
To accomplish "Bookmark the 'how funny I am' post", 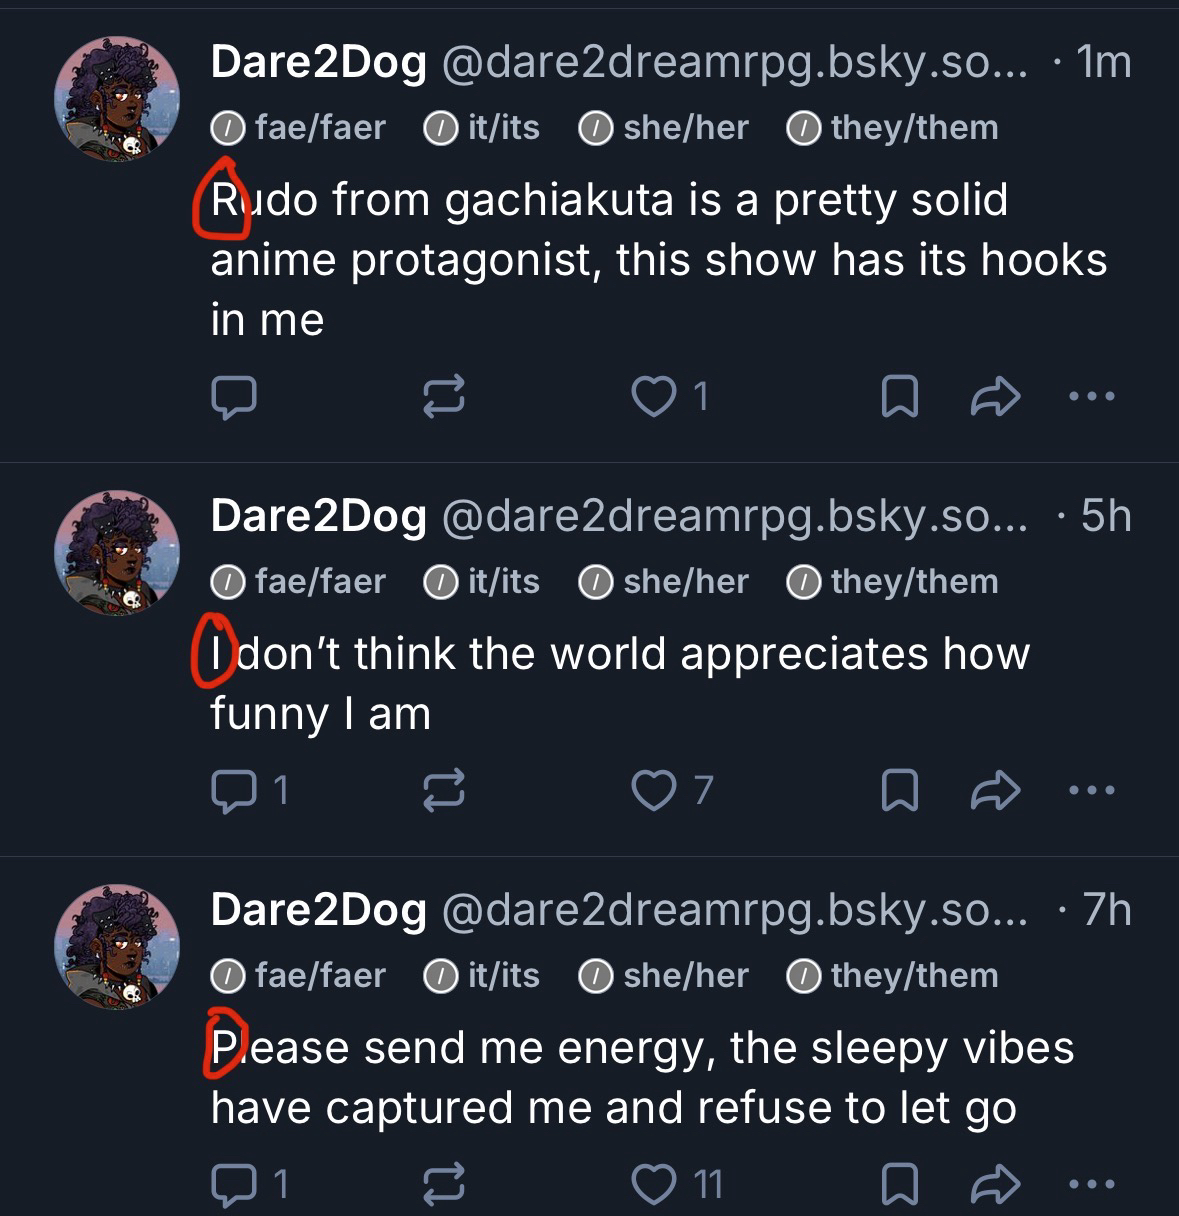I will point(899,791).
